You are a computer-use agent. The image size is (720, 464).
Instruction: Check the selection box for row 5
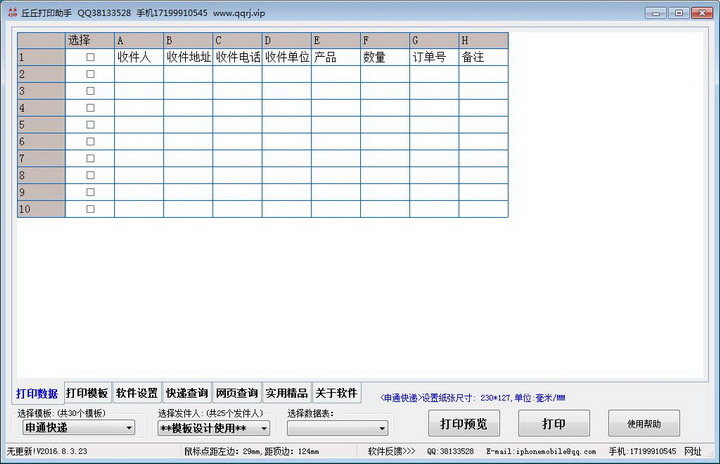tap(90, 125)
